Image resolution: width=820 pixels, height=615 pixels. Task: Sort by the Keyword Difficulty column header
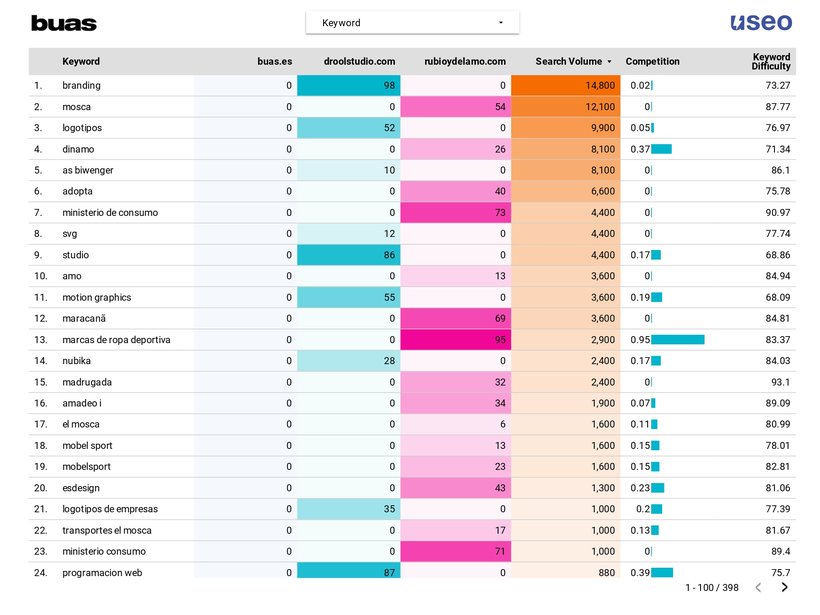[x=771, y=61]
